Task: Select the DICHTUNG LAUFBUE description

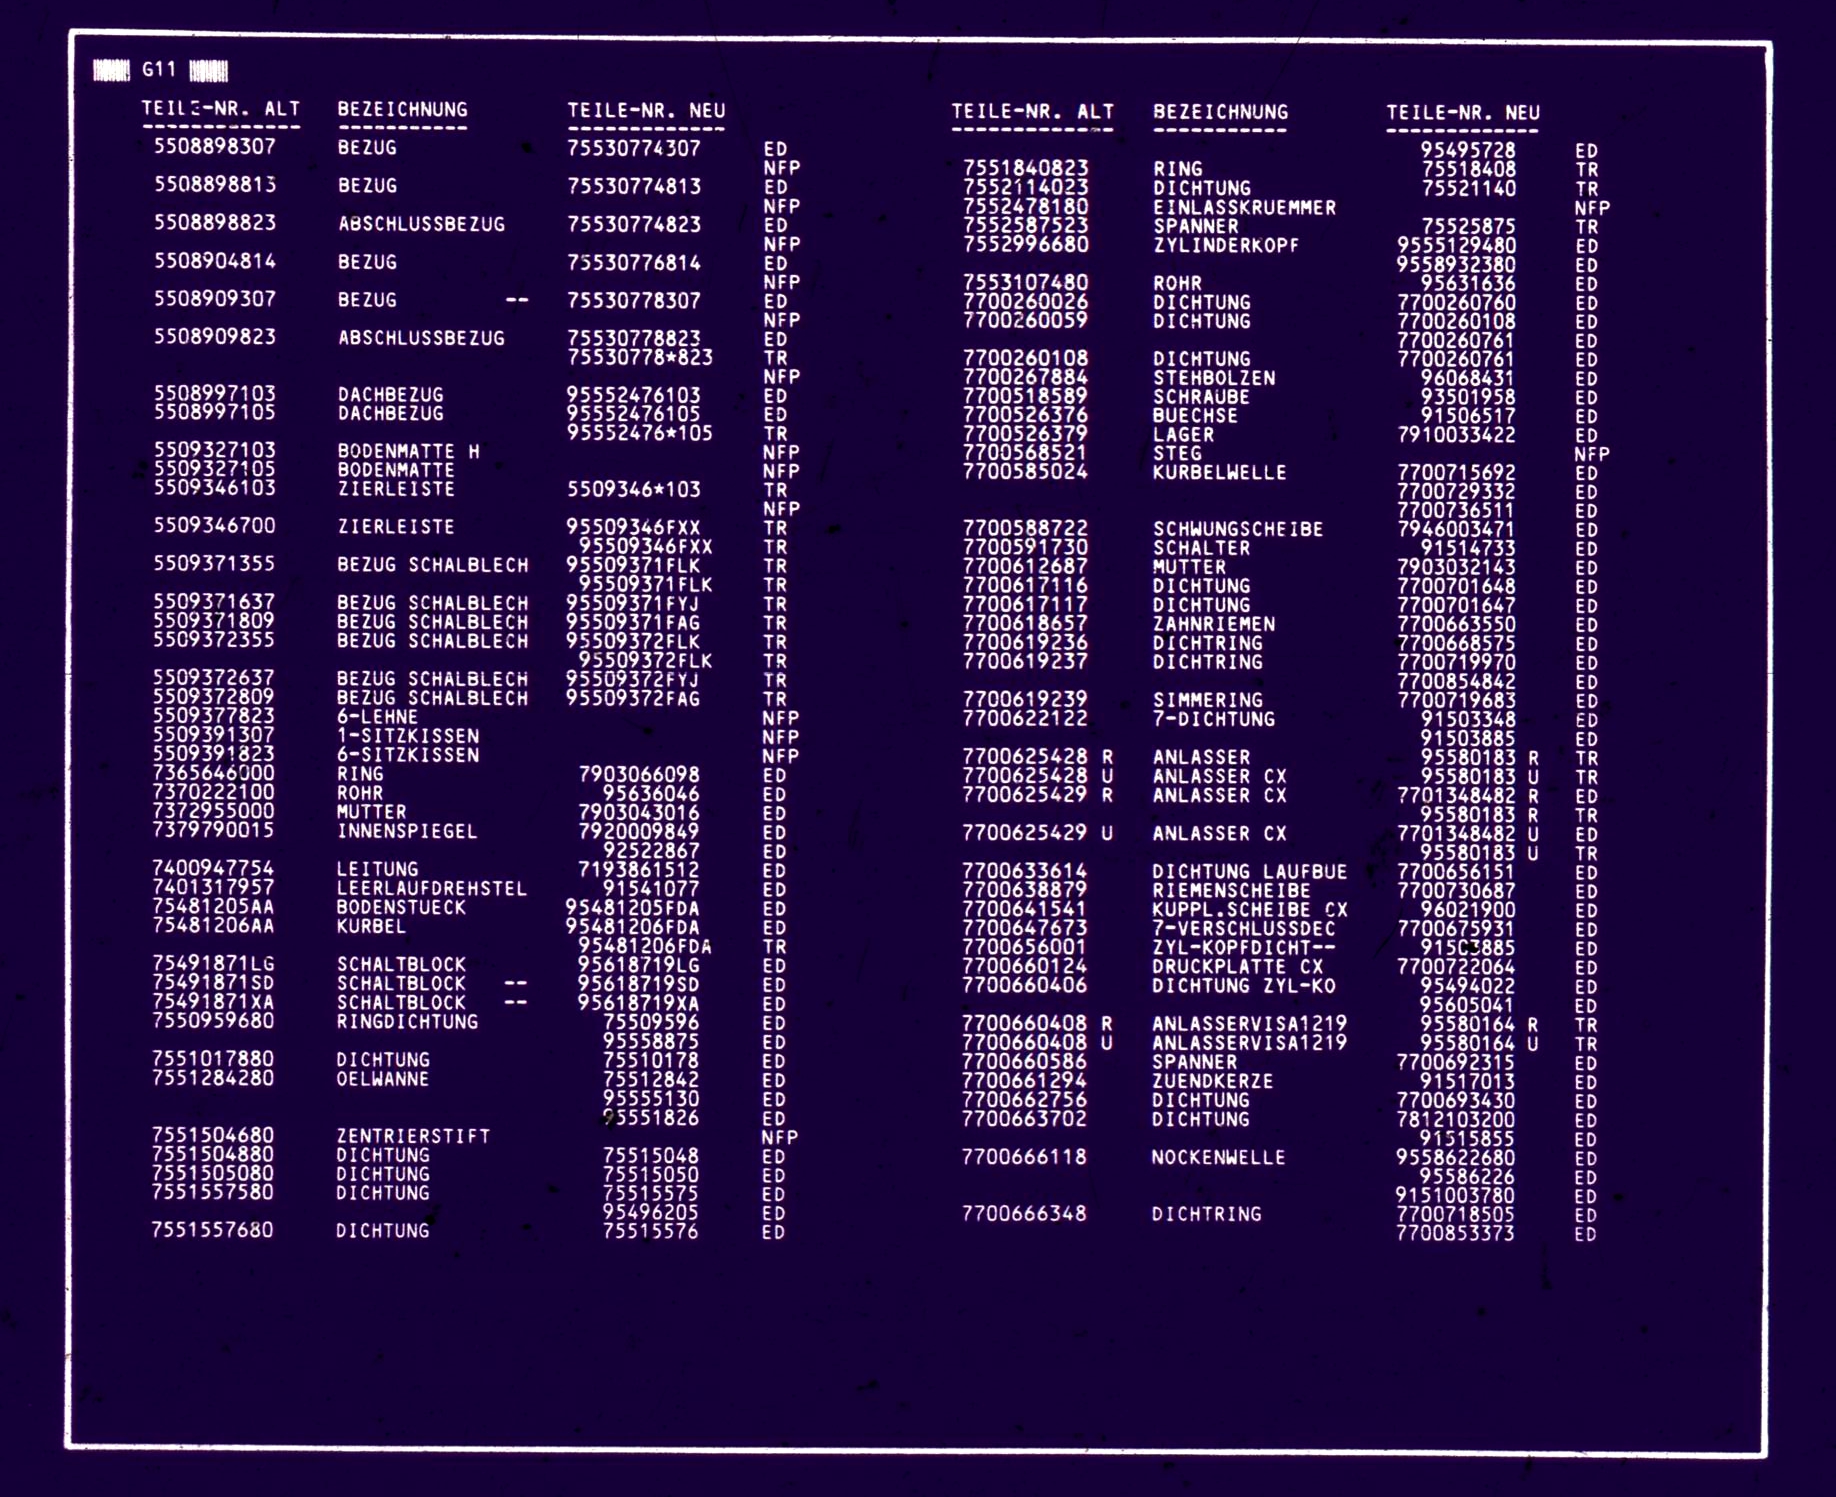Action: 1249,872
